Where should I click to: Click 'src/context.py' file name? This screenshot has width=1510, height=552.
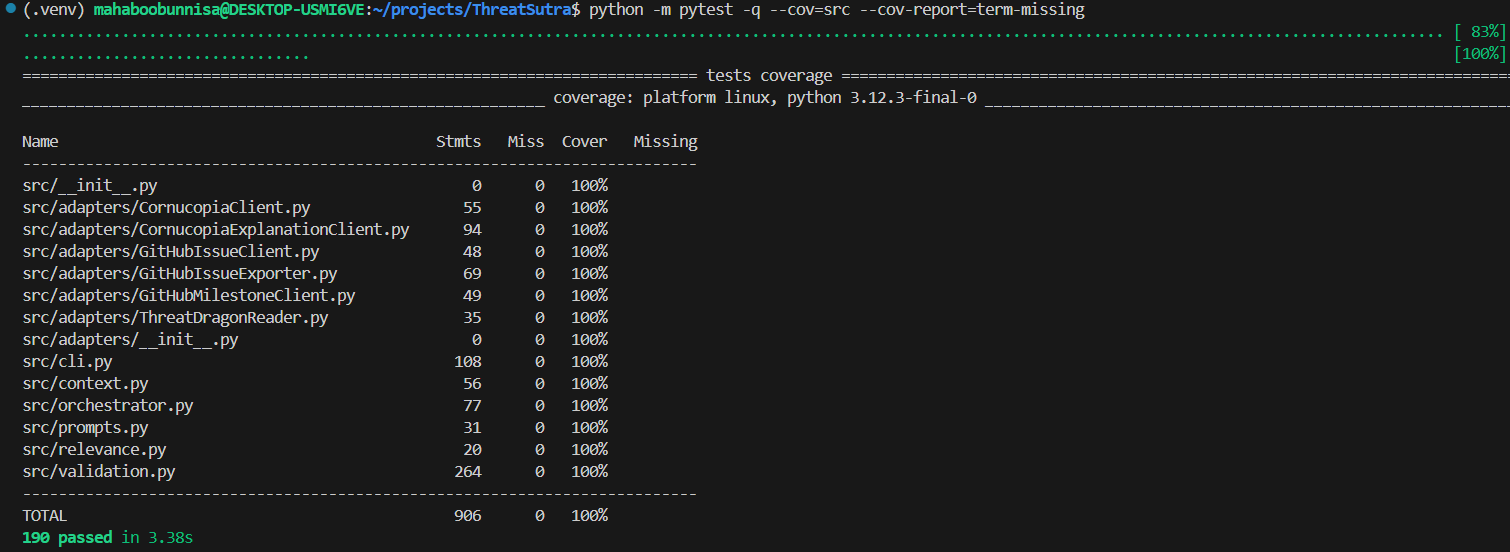point(85,384)
